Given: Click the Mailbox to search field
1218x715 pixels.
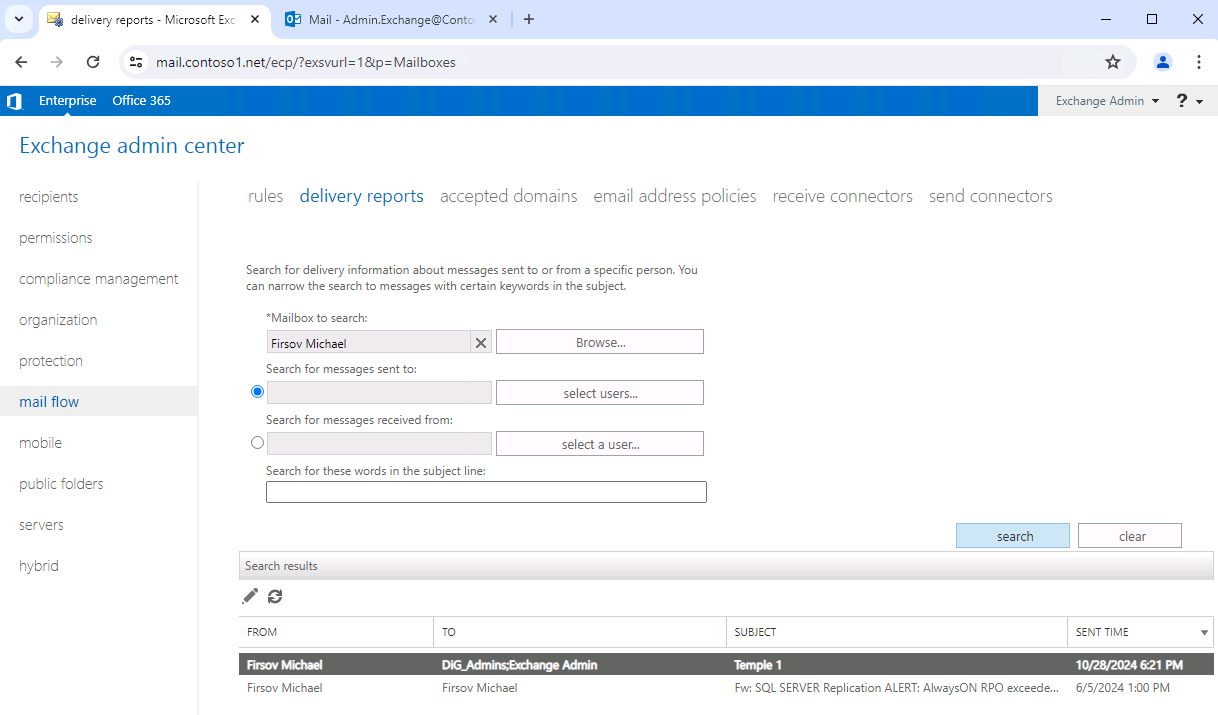Looking at the screenshot, I should (369, 343).
